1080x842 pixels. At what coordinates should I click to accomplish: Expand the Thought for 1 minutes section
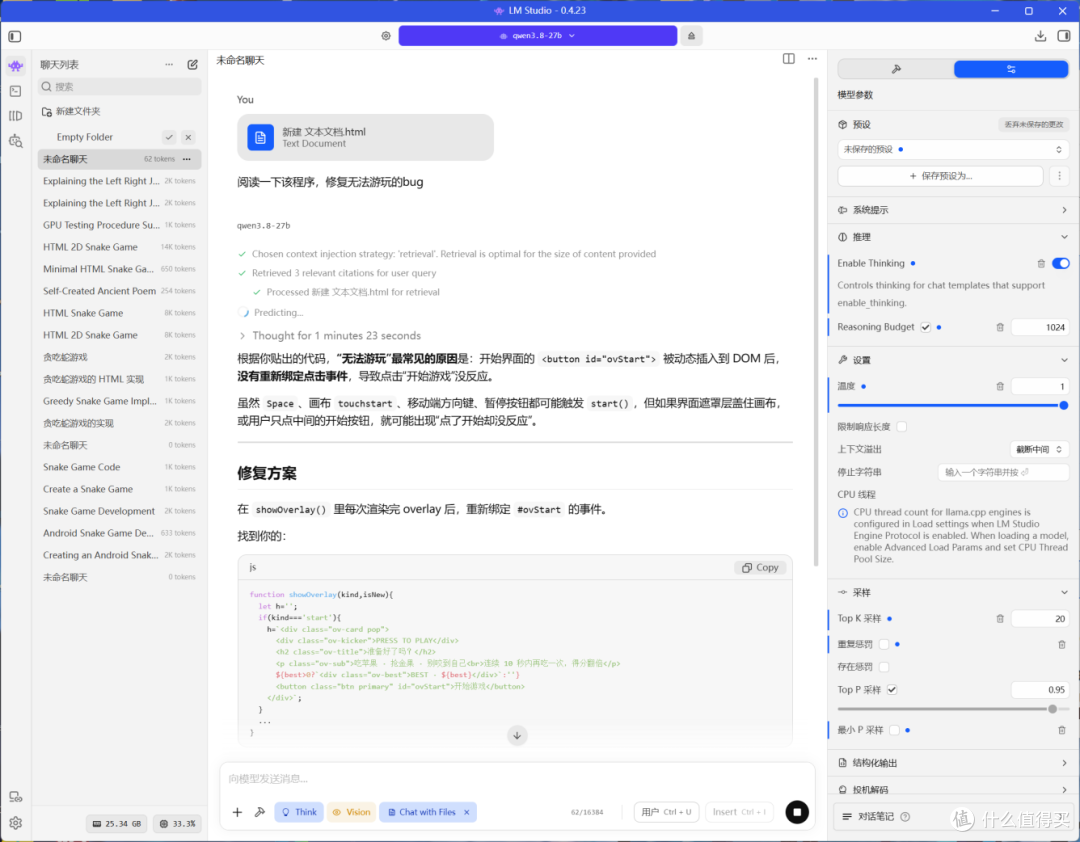[330, 336]
